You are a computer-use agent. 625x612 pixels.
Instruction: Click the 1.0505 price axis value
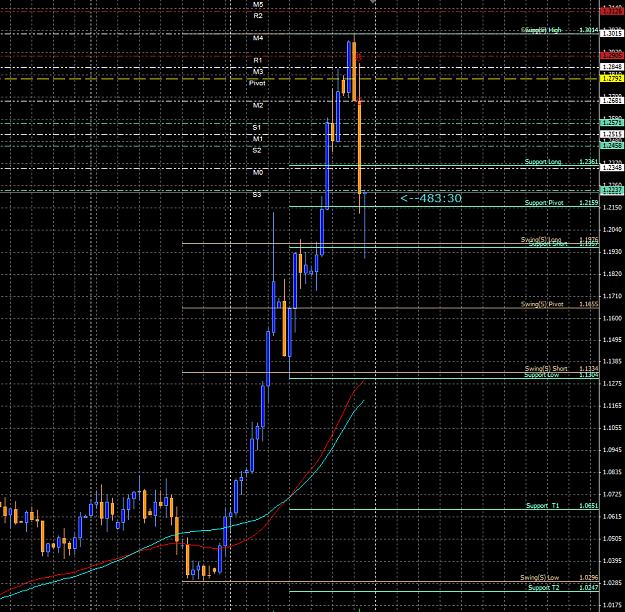612,539
